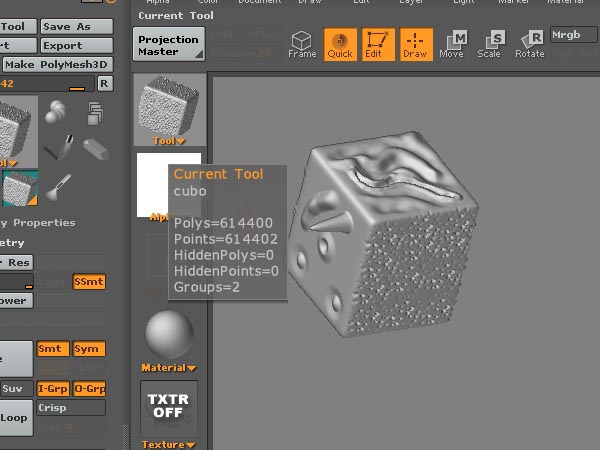600x450 pixels.
Task: Click the 'Current Tool' title label
Action: [x=218, y=174]
